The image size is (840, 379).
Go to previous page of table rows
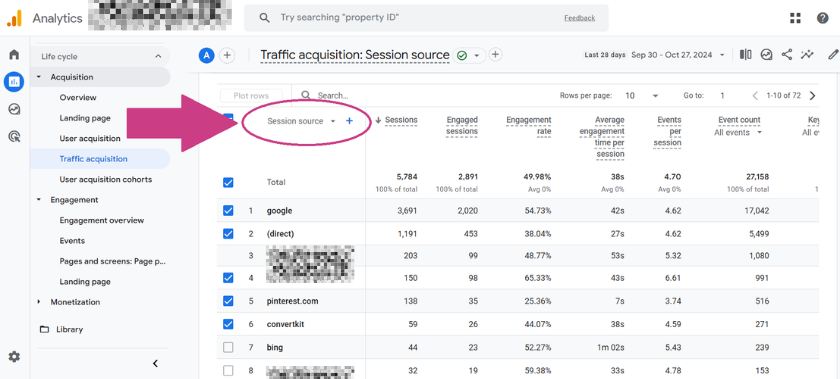(755, 95)
